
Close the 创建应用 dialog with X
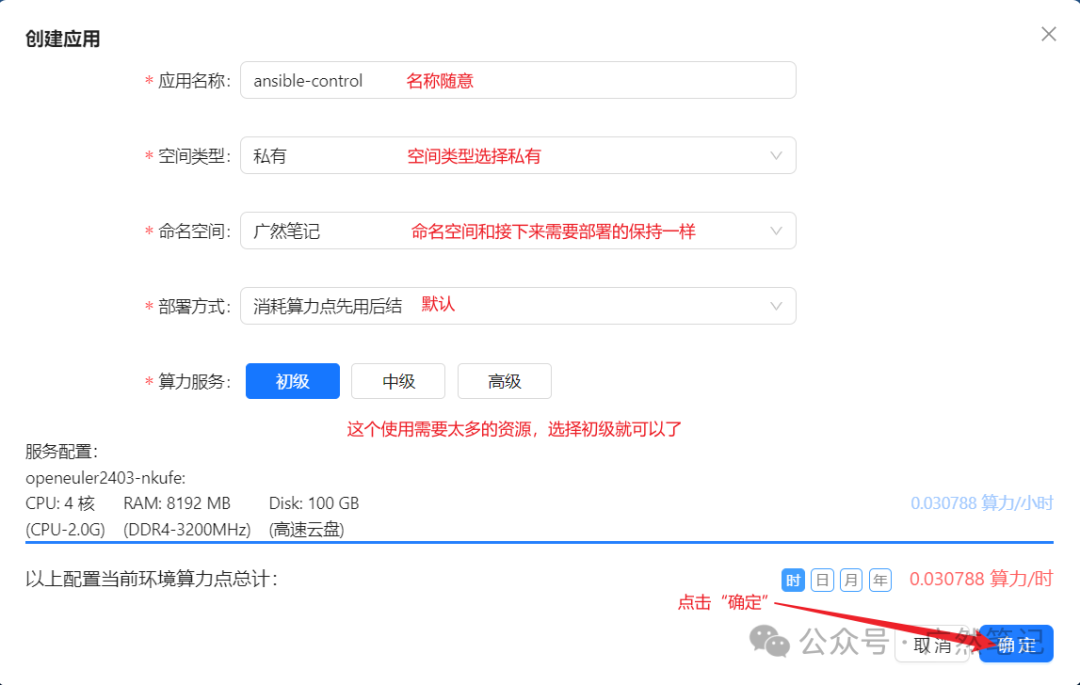coord(1048,34)
